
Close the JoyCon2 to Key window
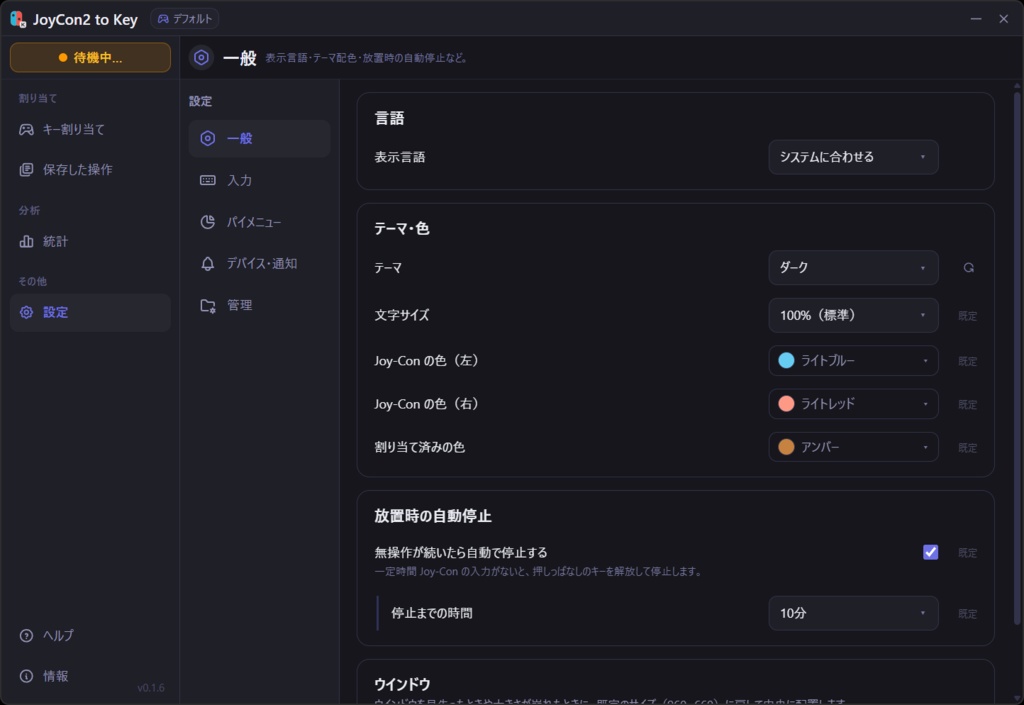coord(1004,19)
